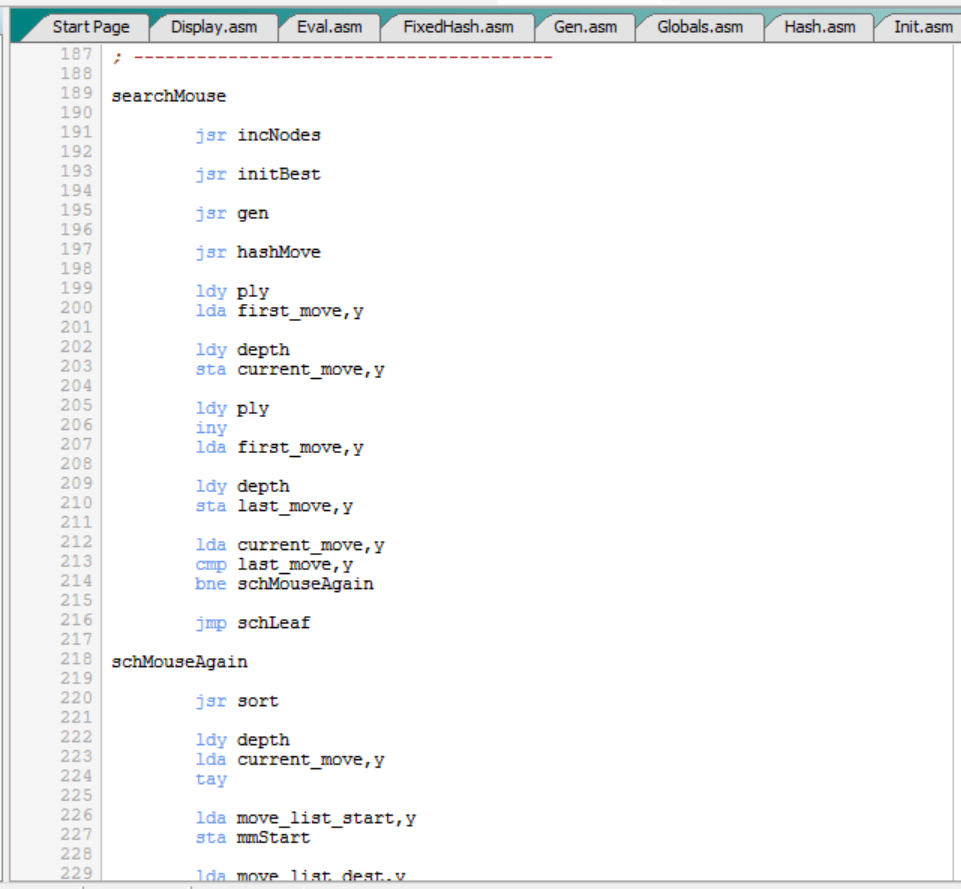This screenshot has height=889, width=961.
Task: Switch to the Start Page tab
Action: point(90,27)
